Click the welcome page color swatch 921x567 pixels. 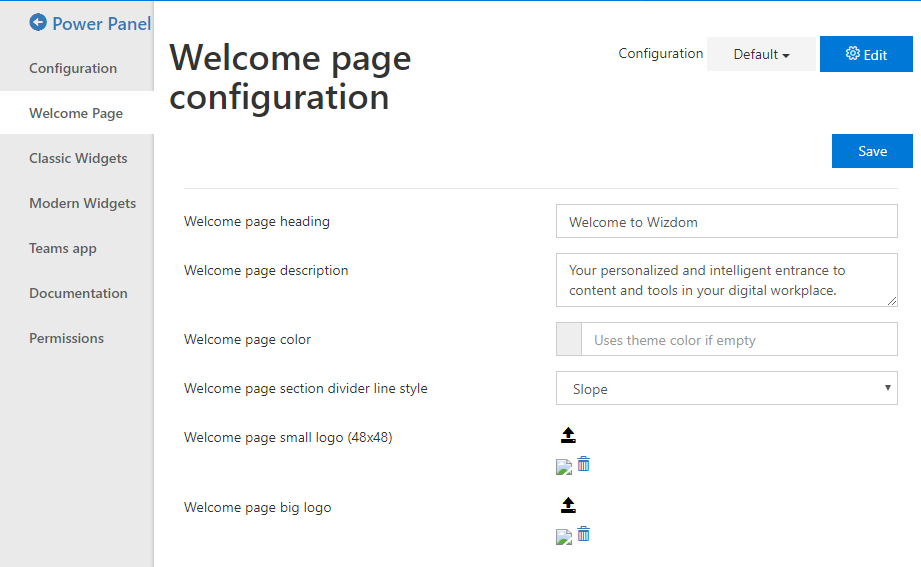click(x=569, y=339)
